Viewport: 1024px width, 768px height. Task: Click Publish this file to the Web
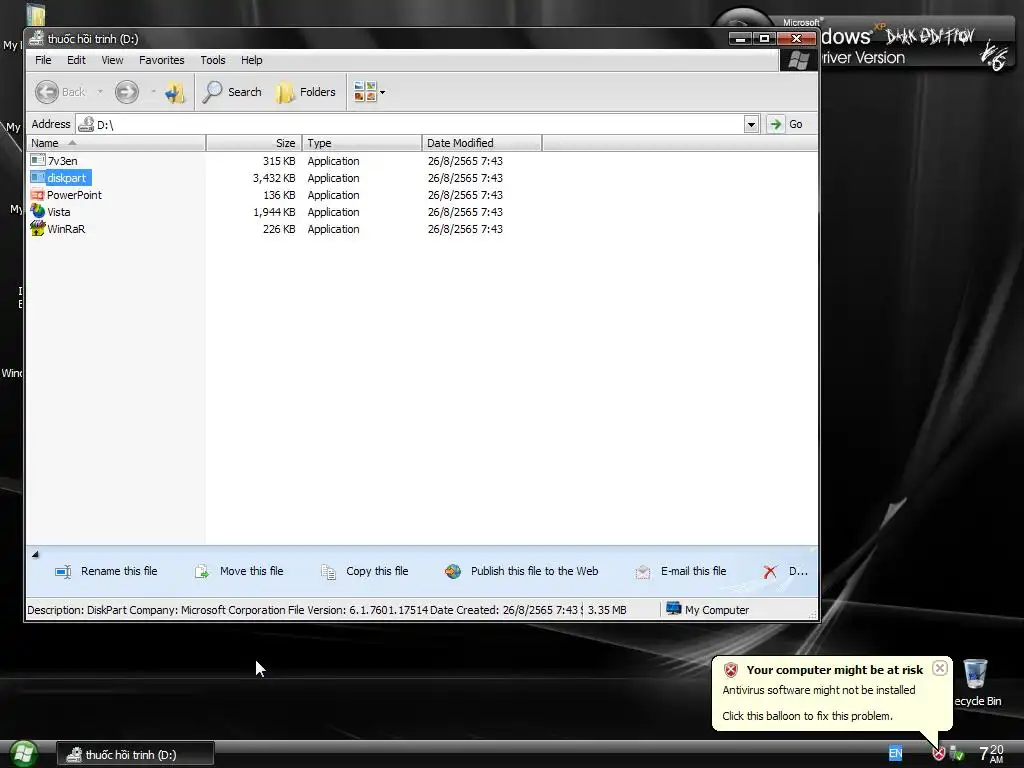[x=534, y=571]
